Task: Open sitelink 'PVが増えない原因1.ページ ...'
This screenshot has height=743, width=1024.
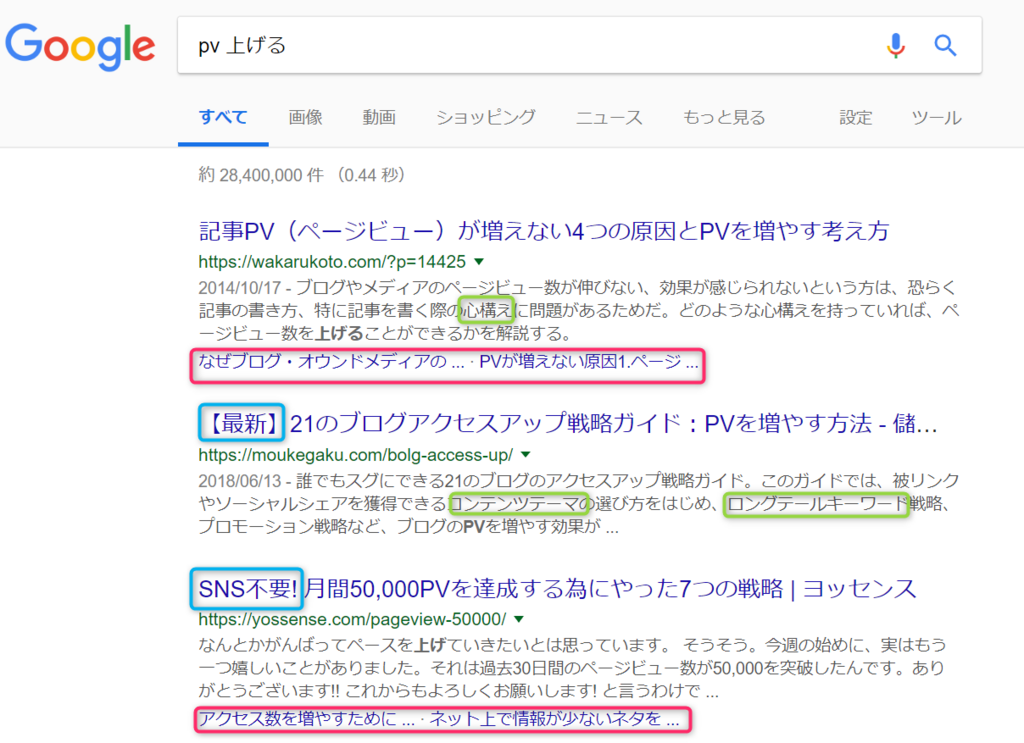Action: (x=588, y=361)
